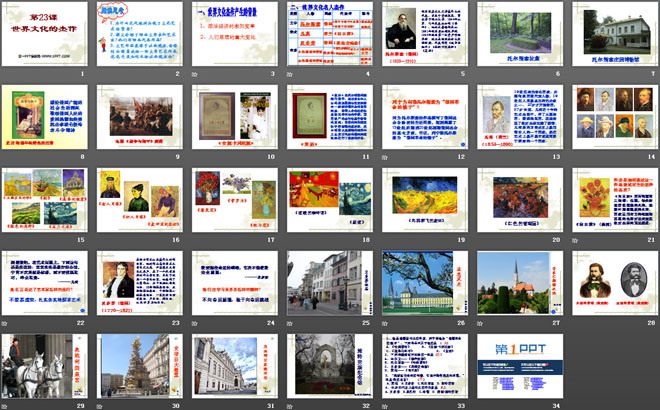
Task: Select slide 27 thumbnail with church spire
Action: click(x=521, y=283)
